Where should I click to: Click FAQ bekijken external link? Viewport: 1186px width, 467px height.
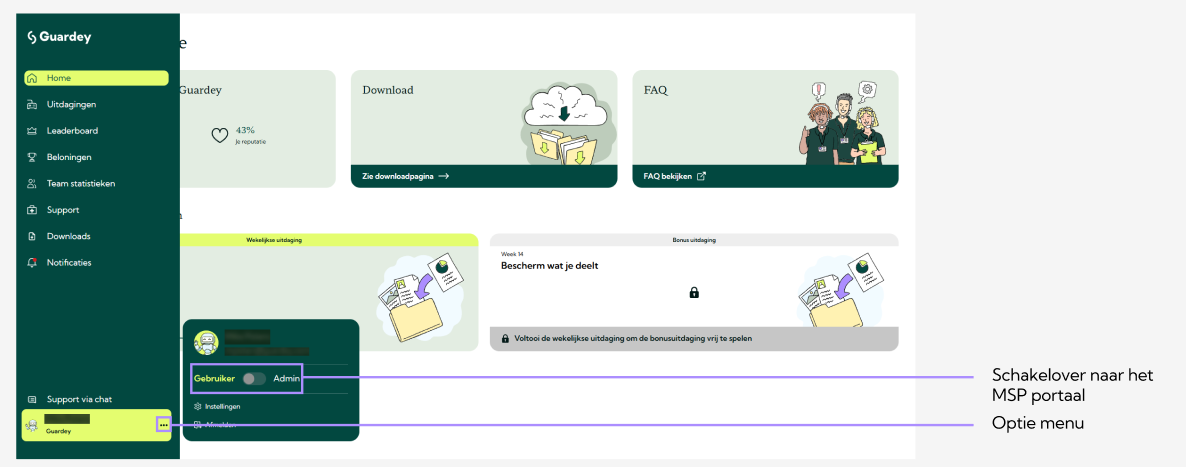[675, 176]
